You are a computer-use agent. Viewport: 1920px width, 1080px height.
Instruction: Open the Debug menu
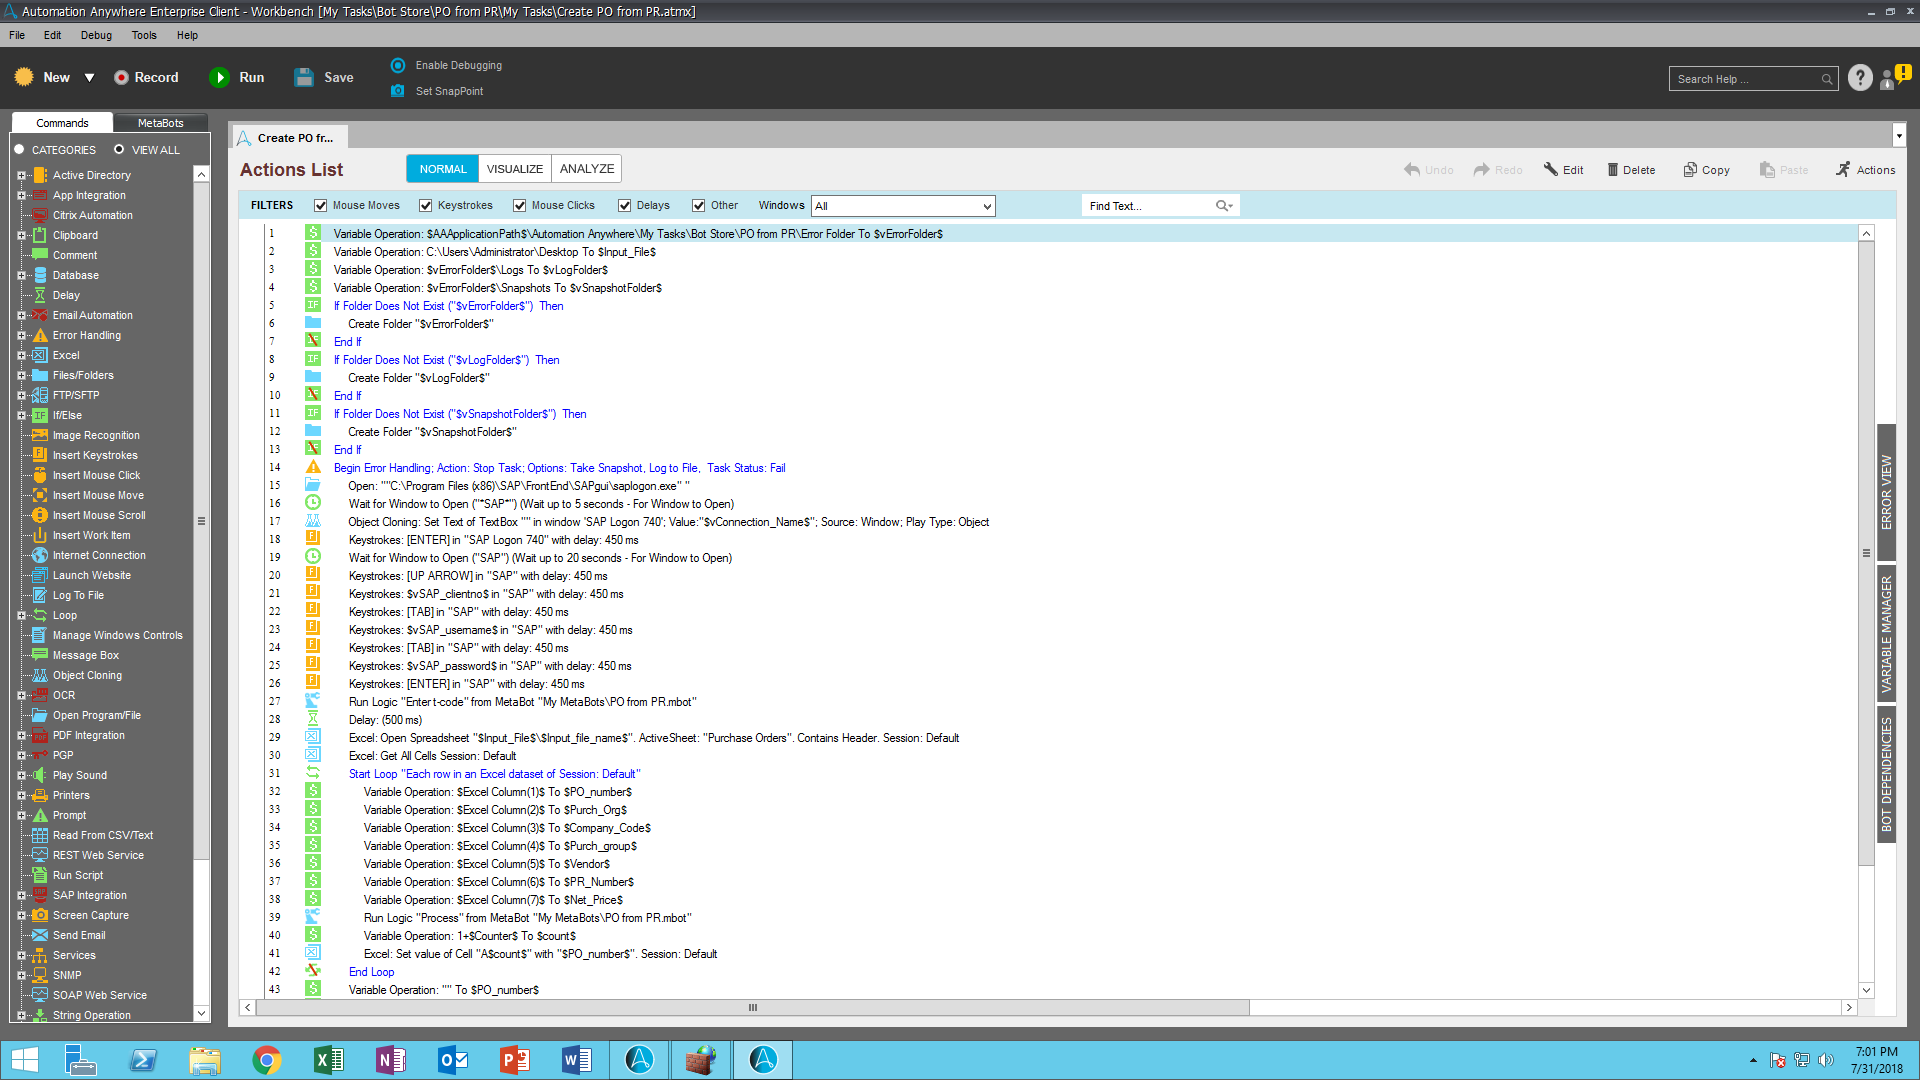coord(96,35)
